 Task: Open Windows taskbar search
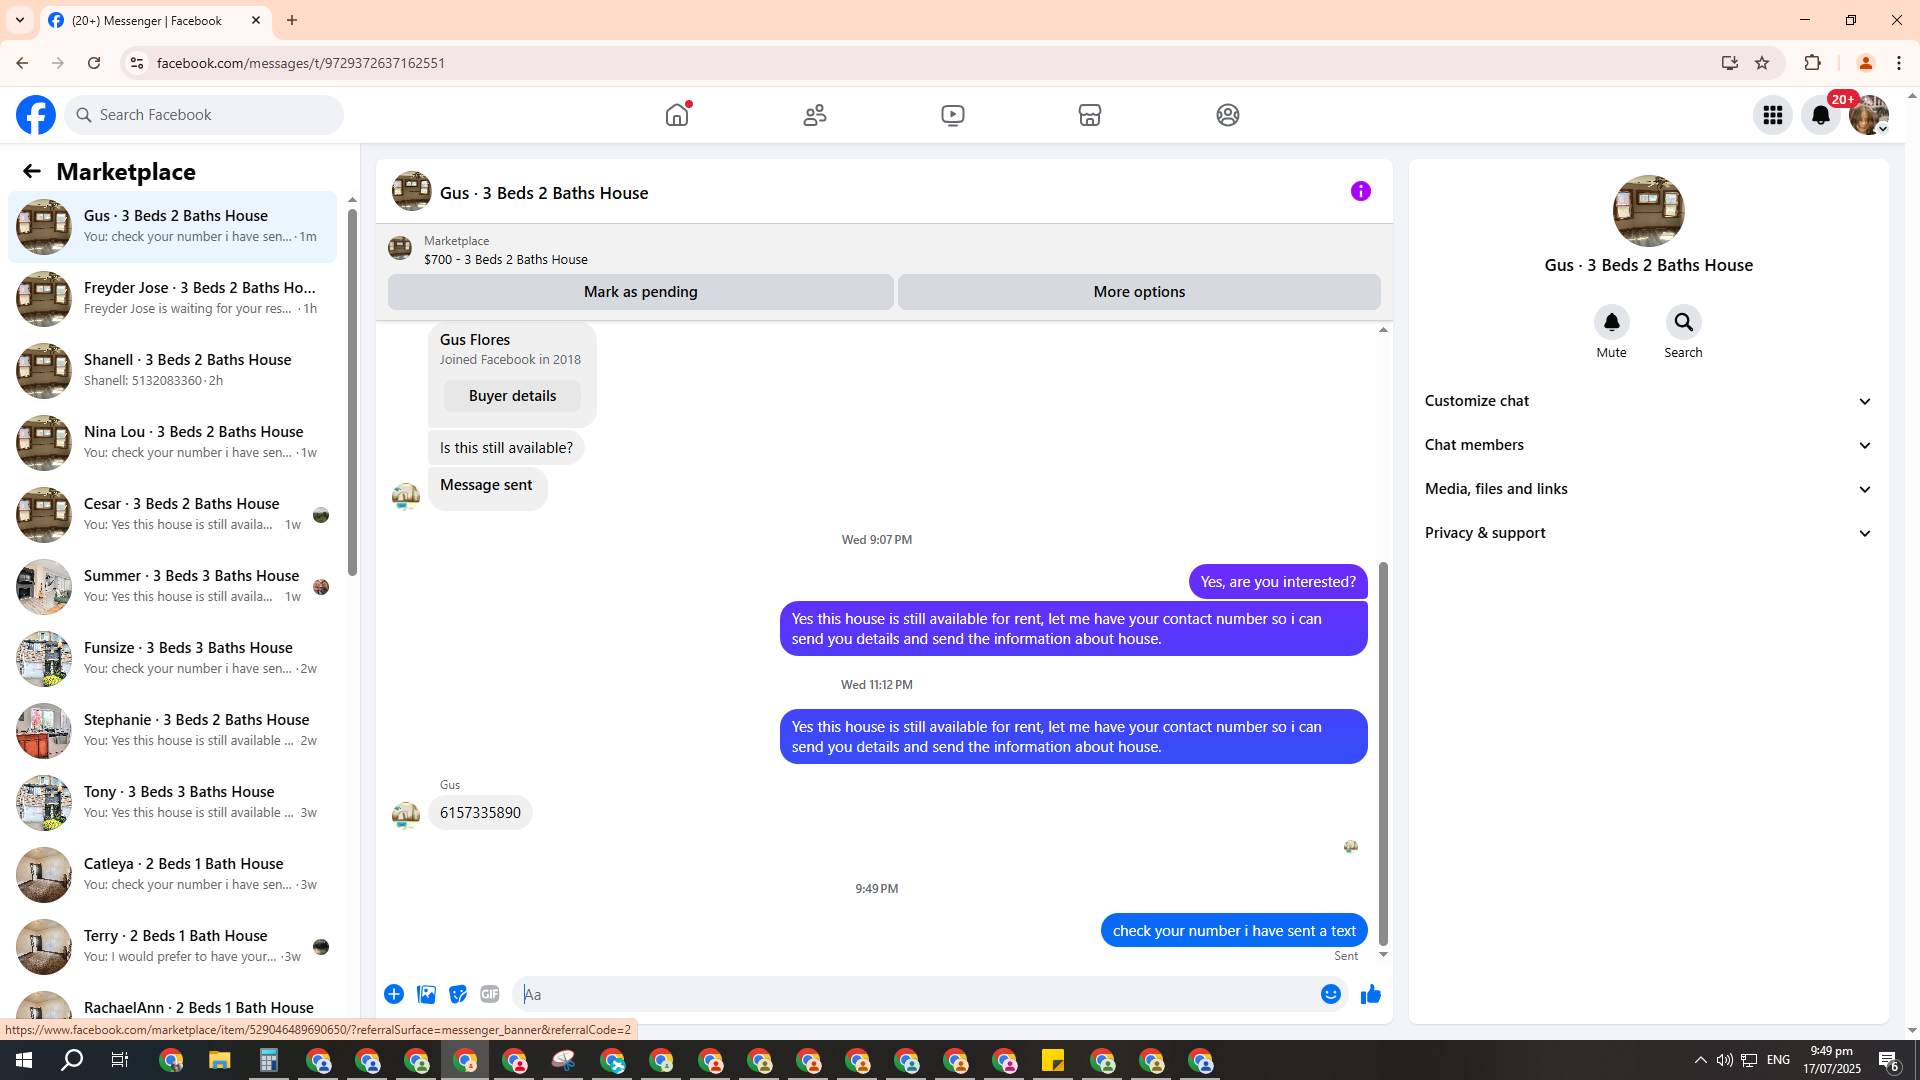tap(72, 1060)
